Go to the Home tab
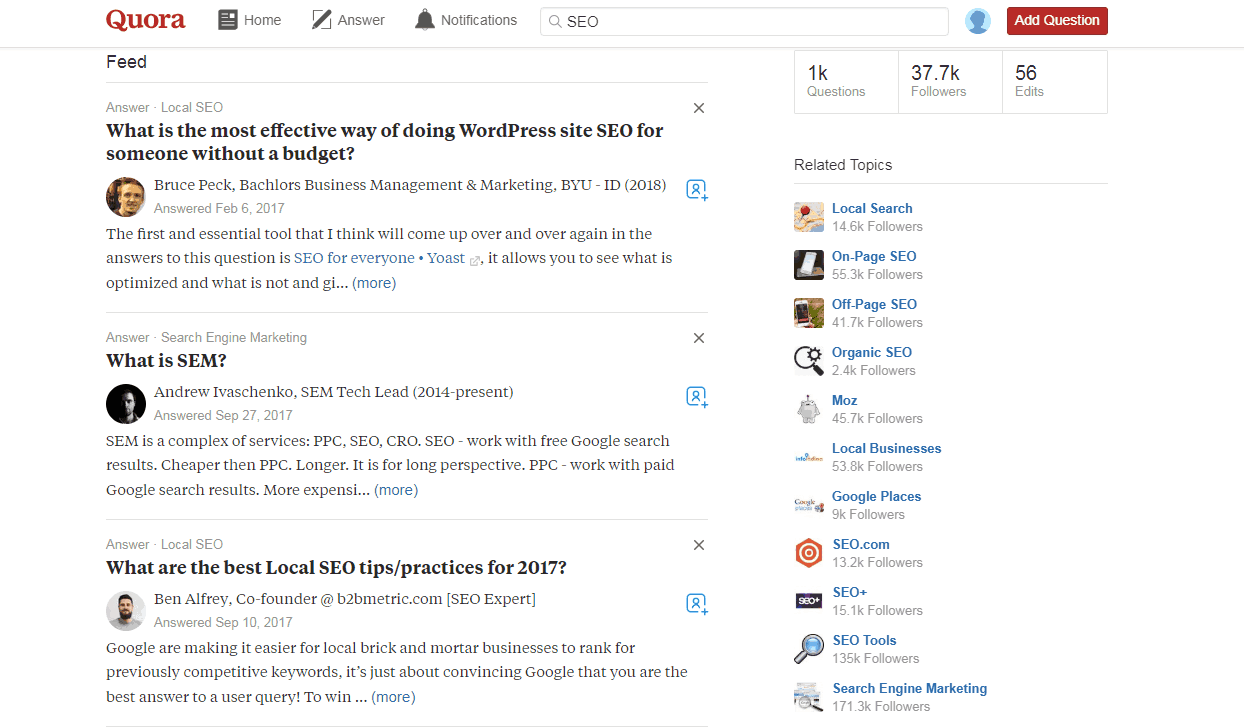Screen dimensions: 1244x728 pyautogui.click(x=250, y=20)
